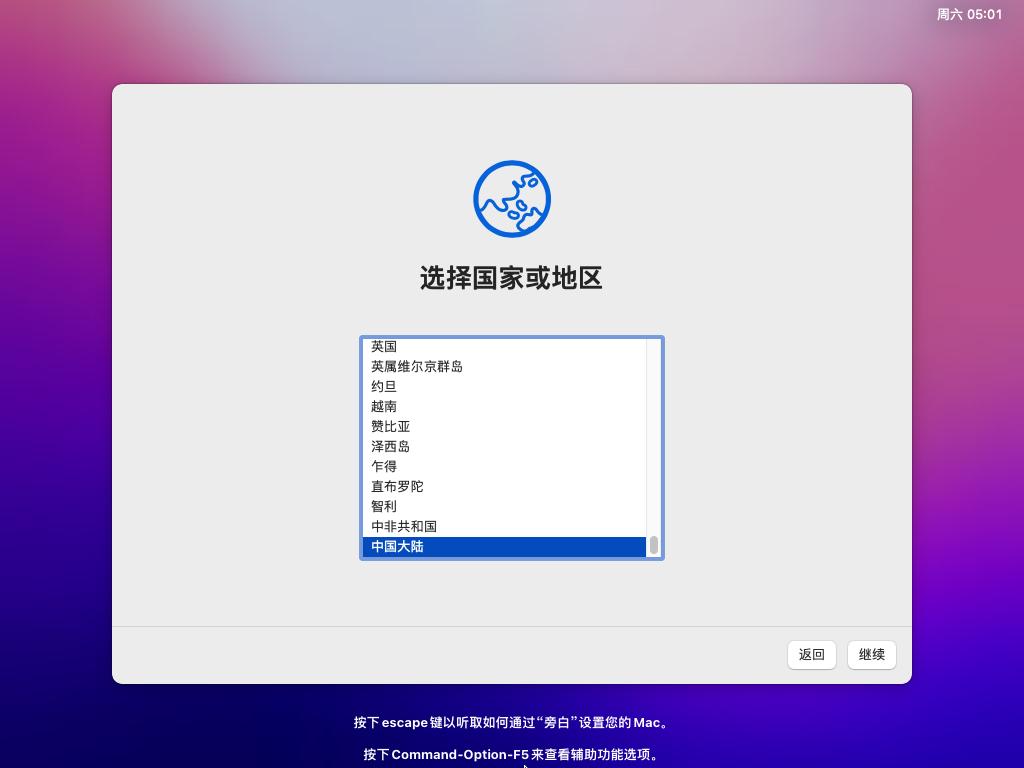1024x768 pixels.
Task: Select 智利 in the region list
Action: 384,507
